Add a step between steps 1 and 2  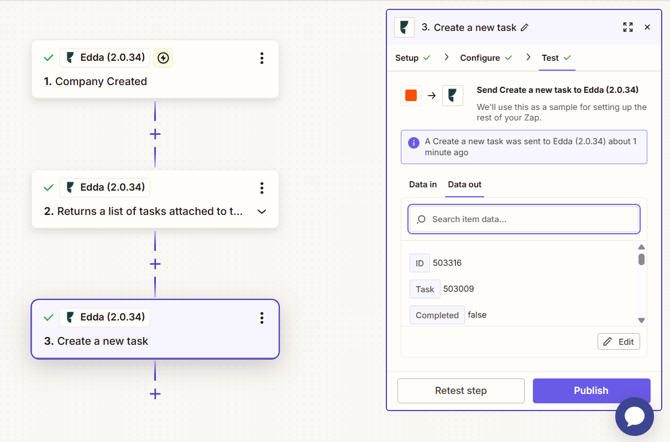coord(155,134)
